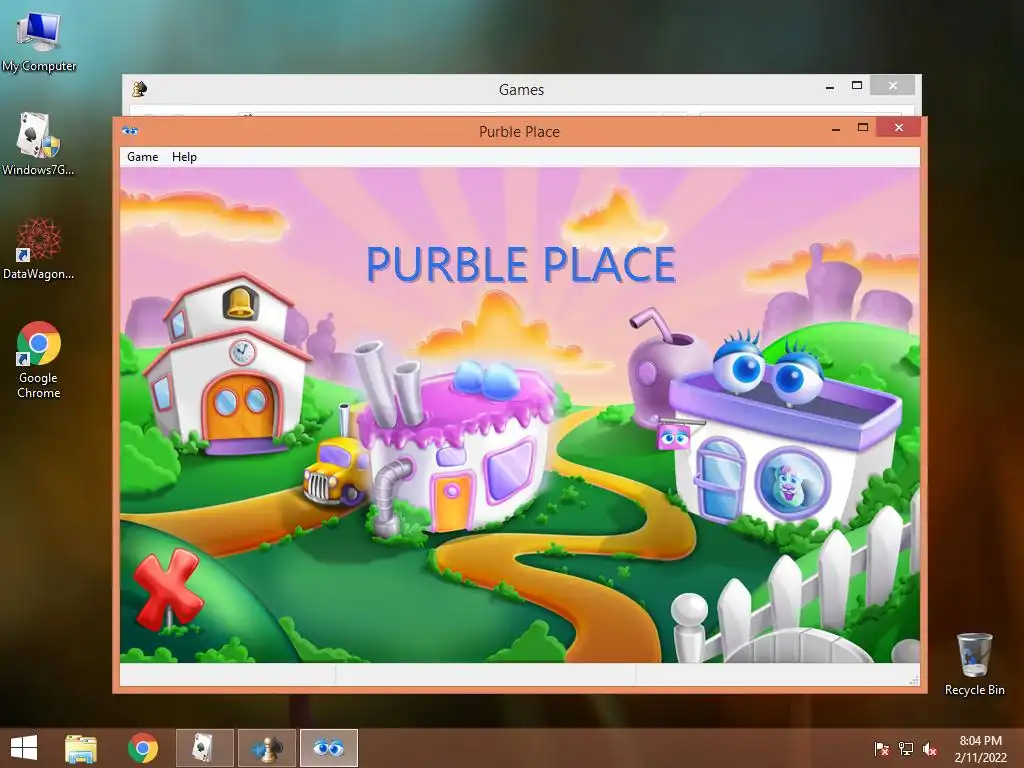Open File Explorer from taskbar
This screenshot has width=1024, height=768.
81,748
